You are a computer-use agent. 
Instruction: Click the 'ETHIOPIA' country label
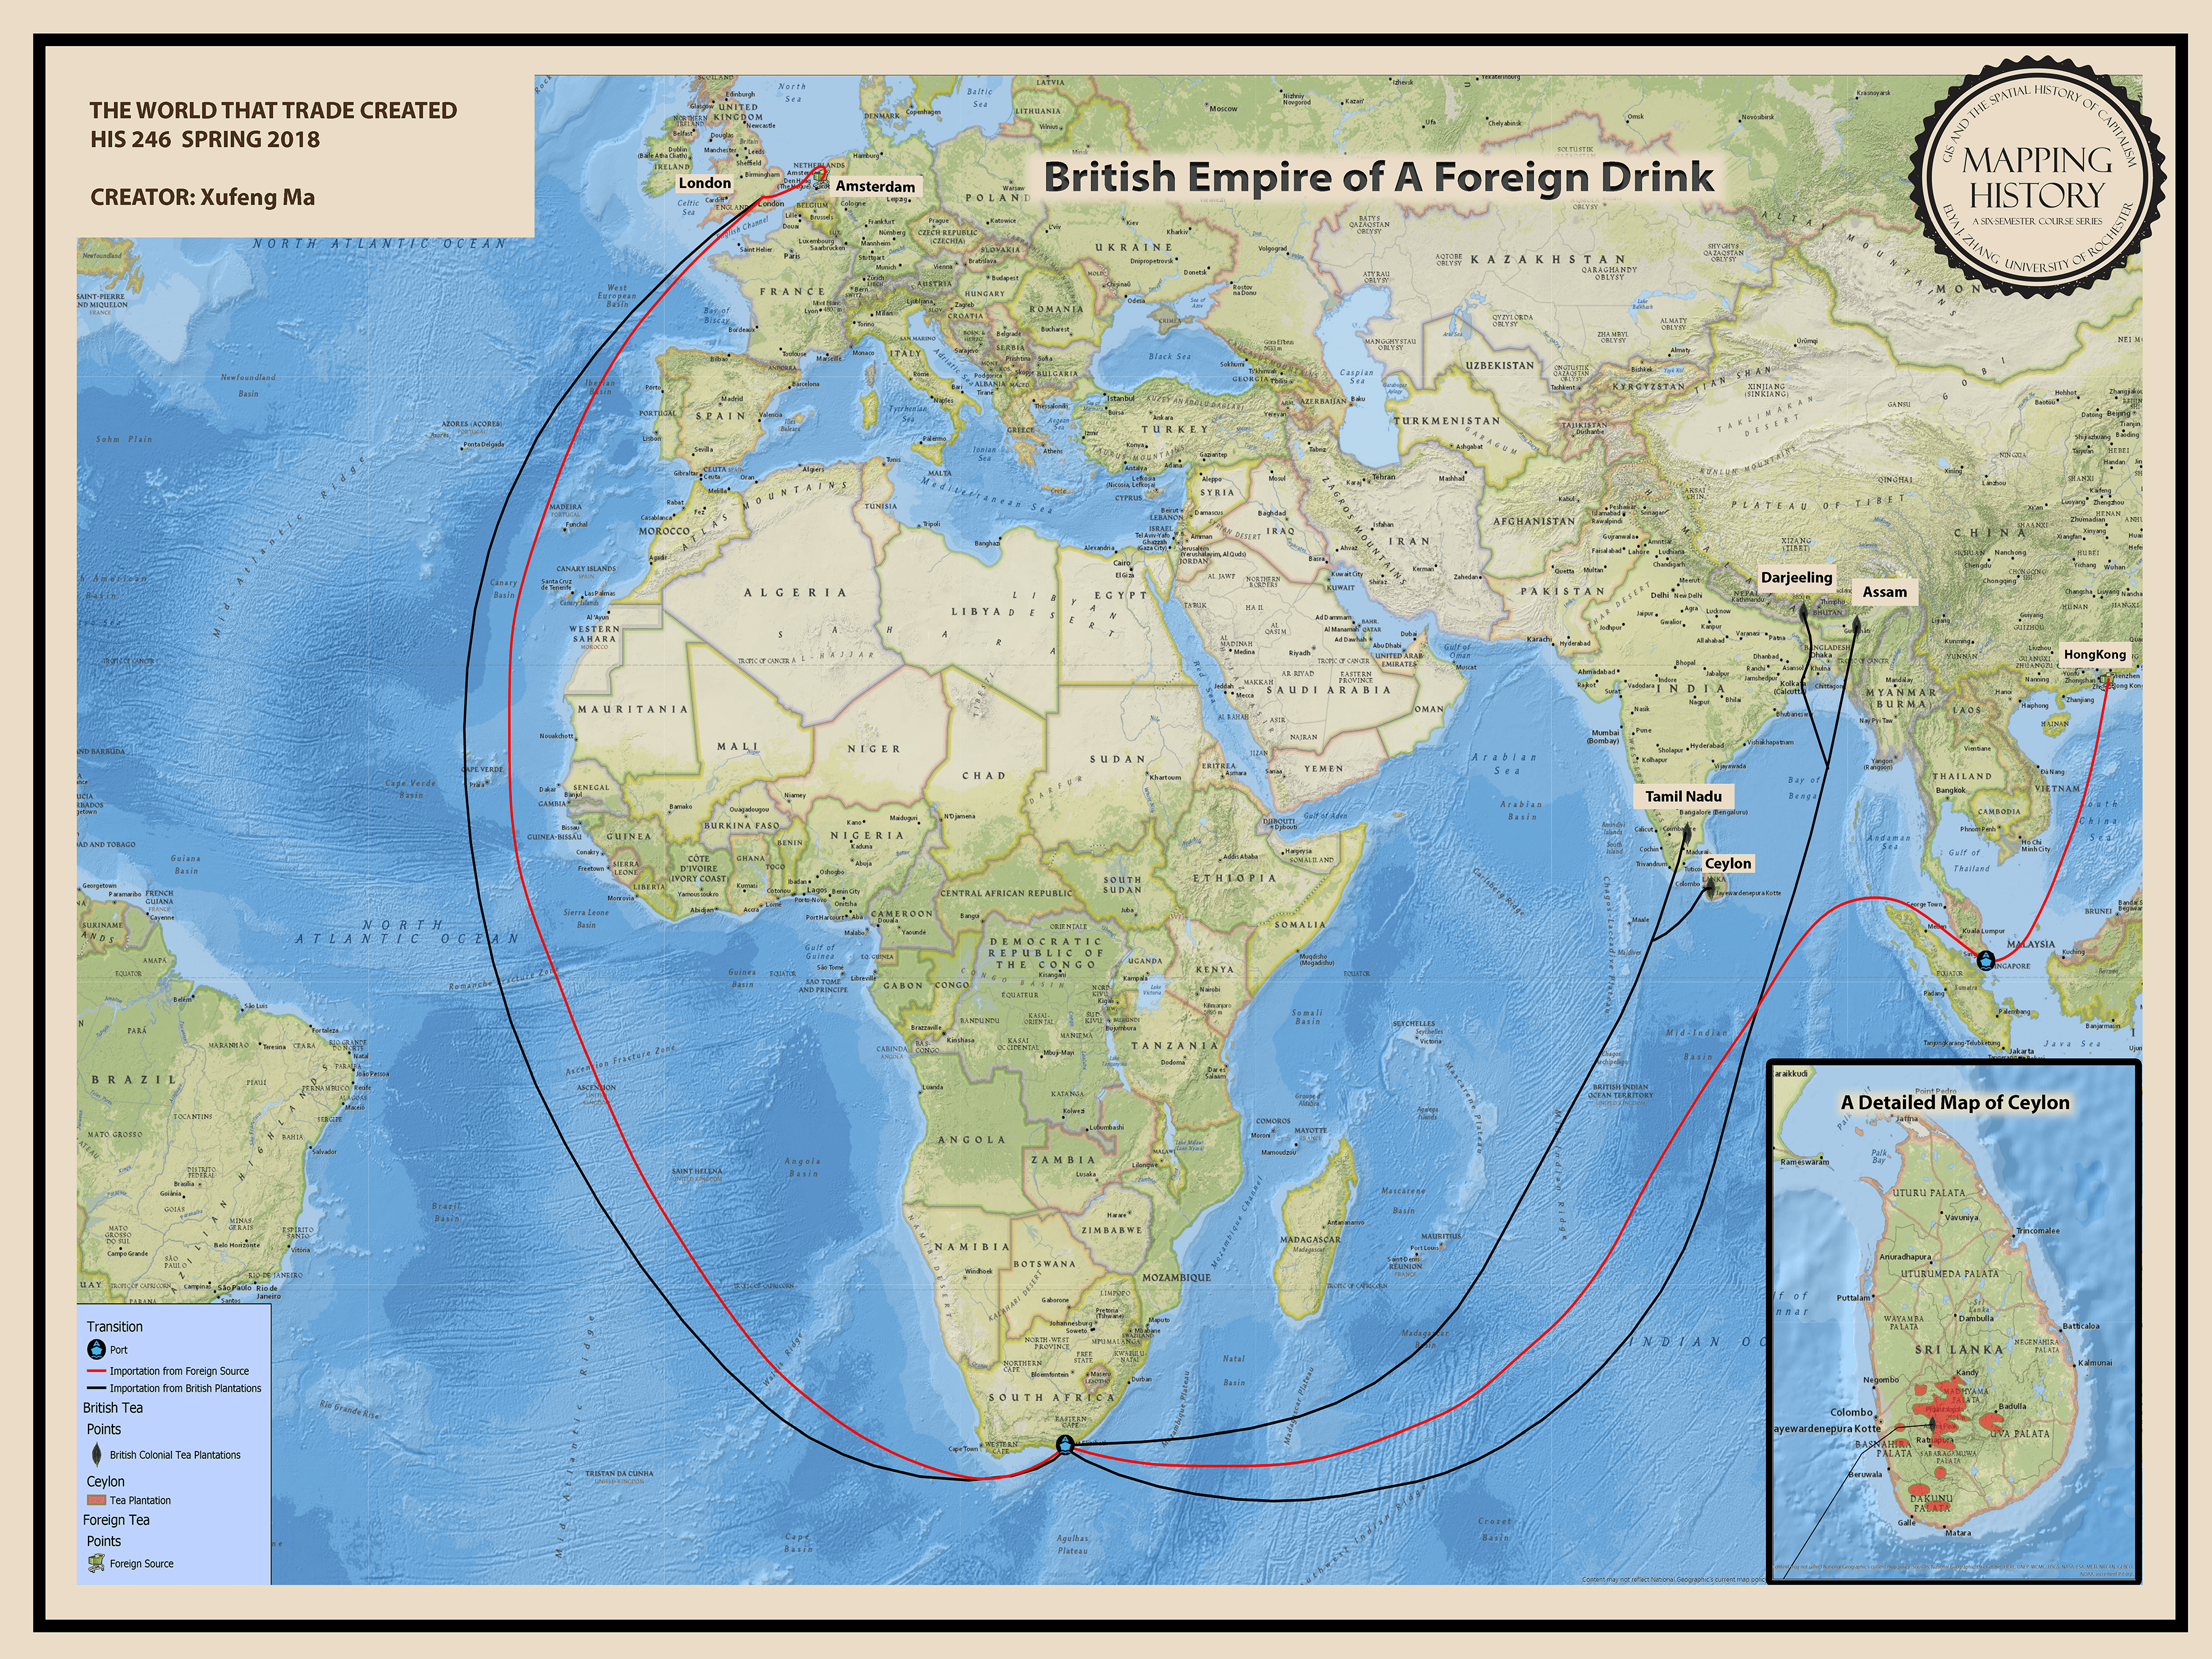click(x=1234, y=877)
